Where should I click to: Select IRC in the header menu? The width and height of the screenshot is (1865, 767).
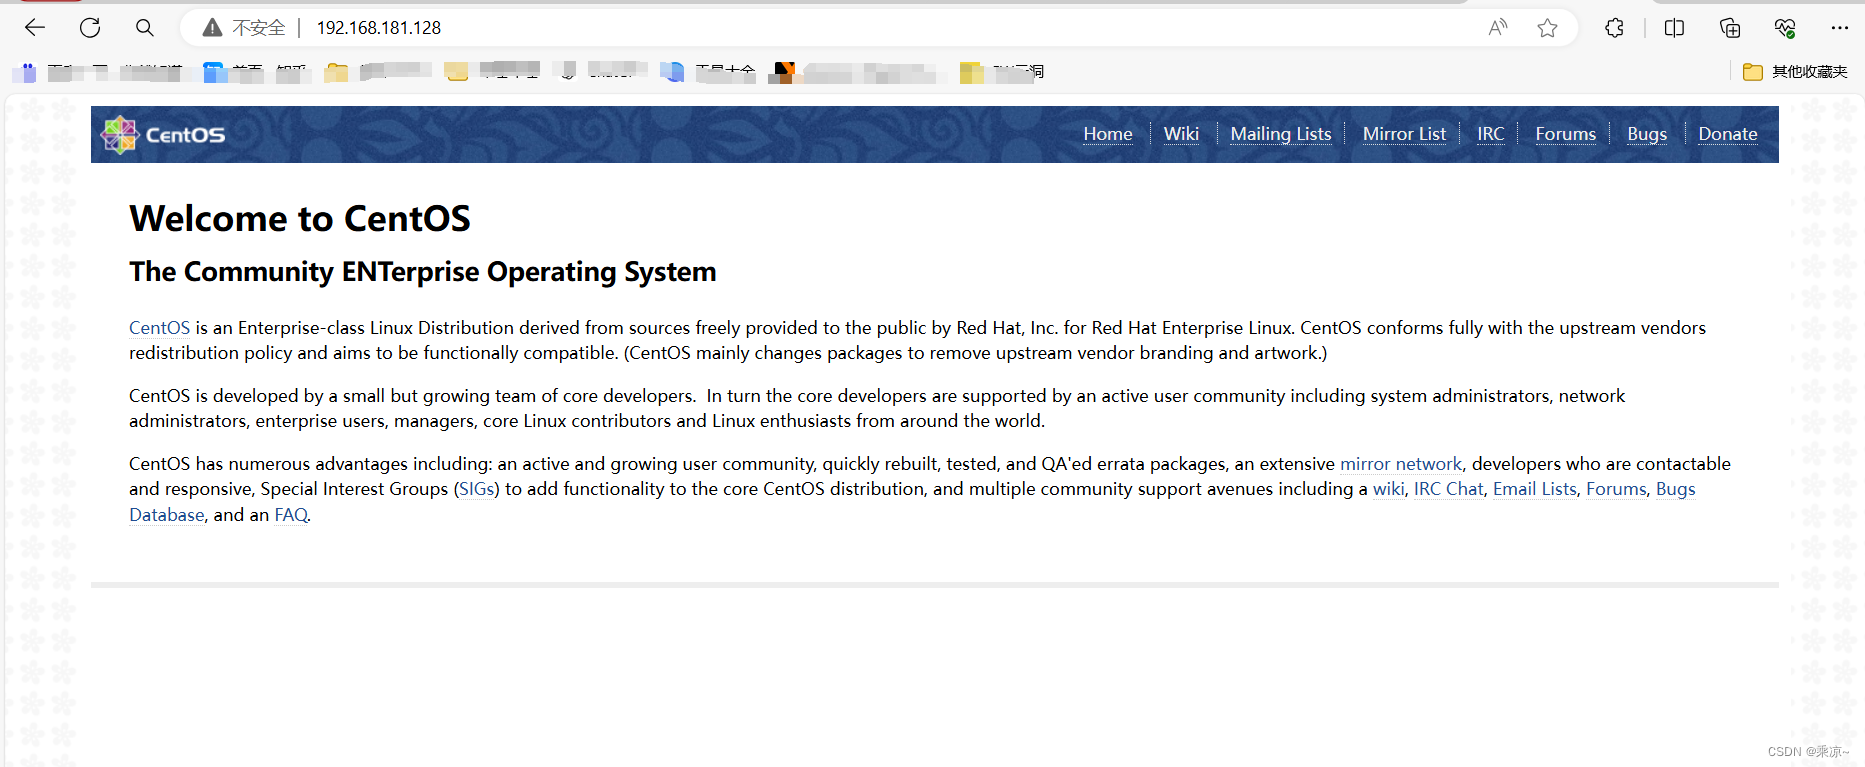[1490, 134]
